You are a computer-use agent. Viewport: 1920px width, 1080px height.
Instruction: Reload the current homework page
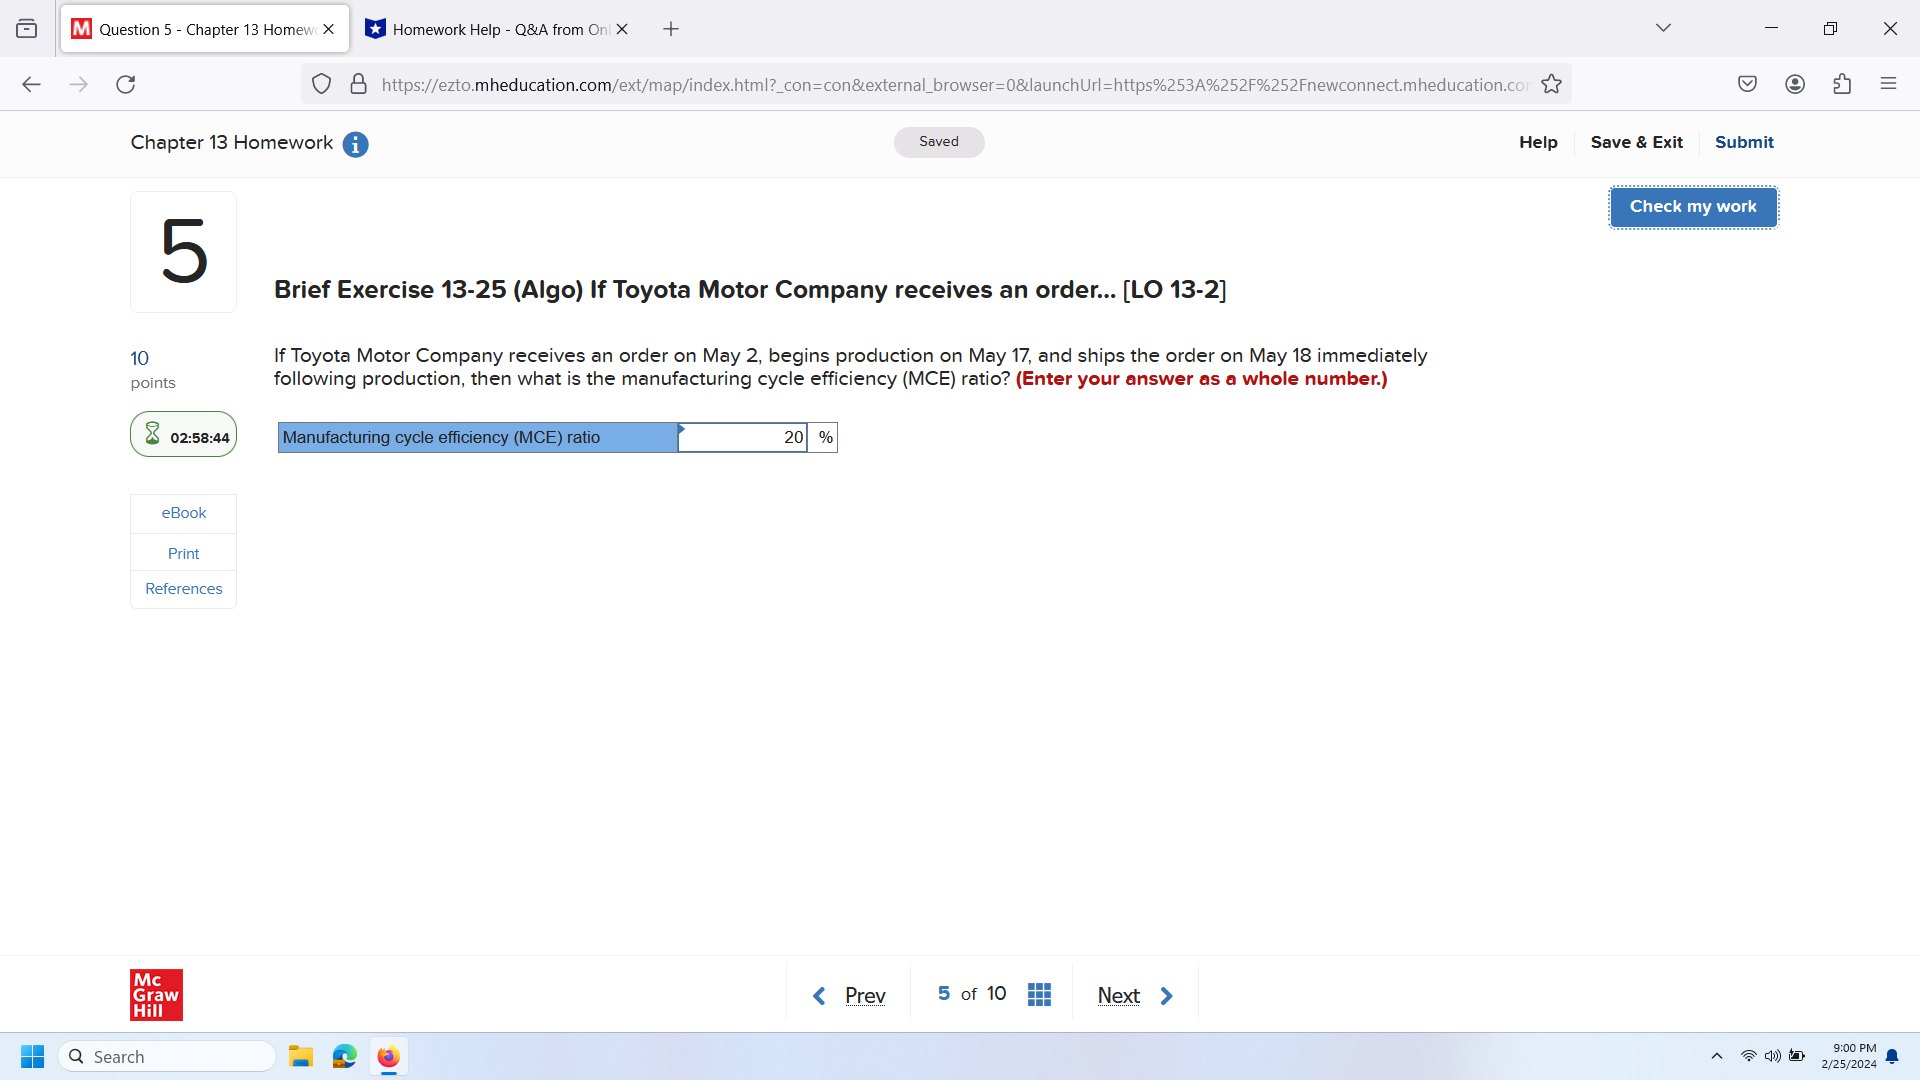125,84
